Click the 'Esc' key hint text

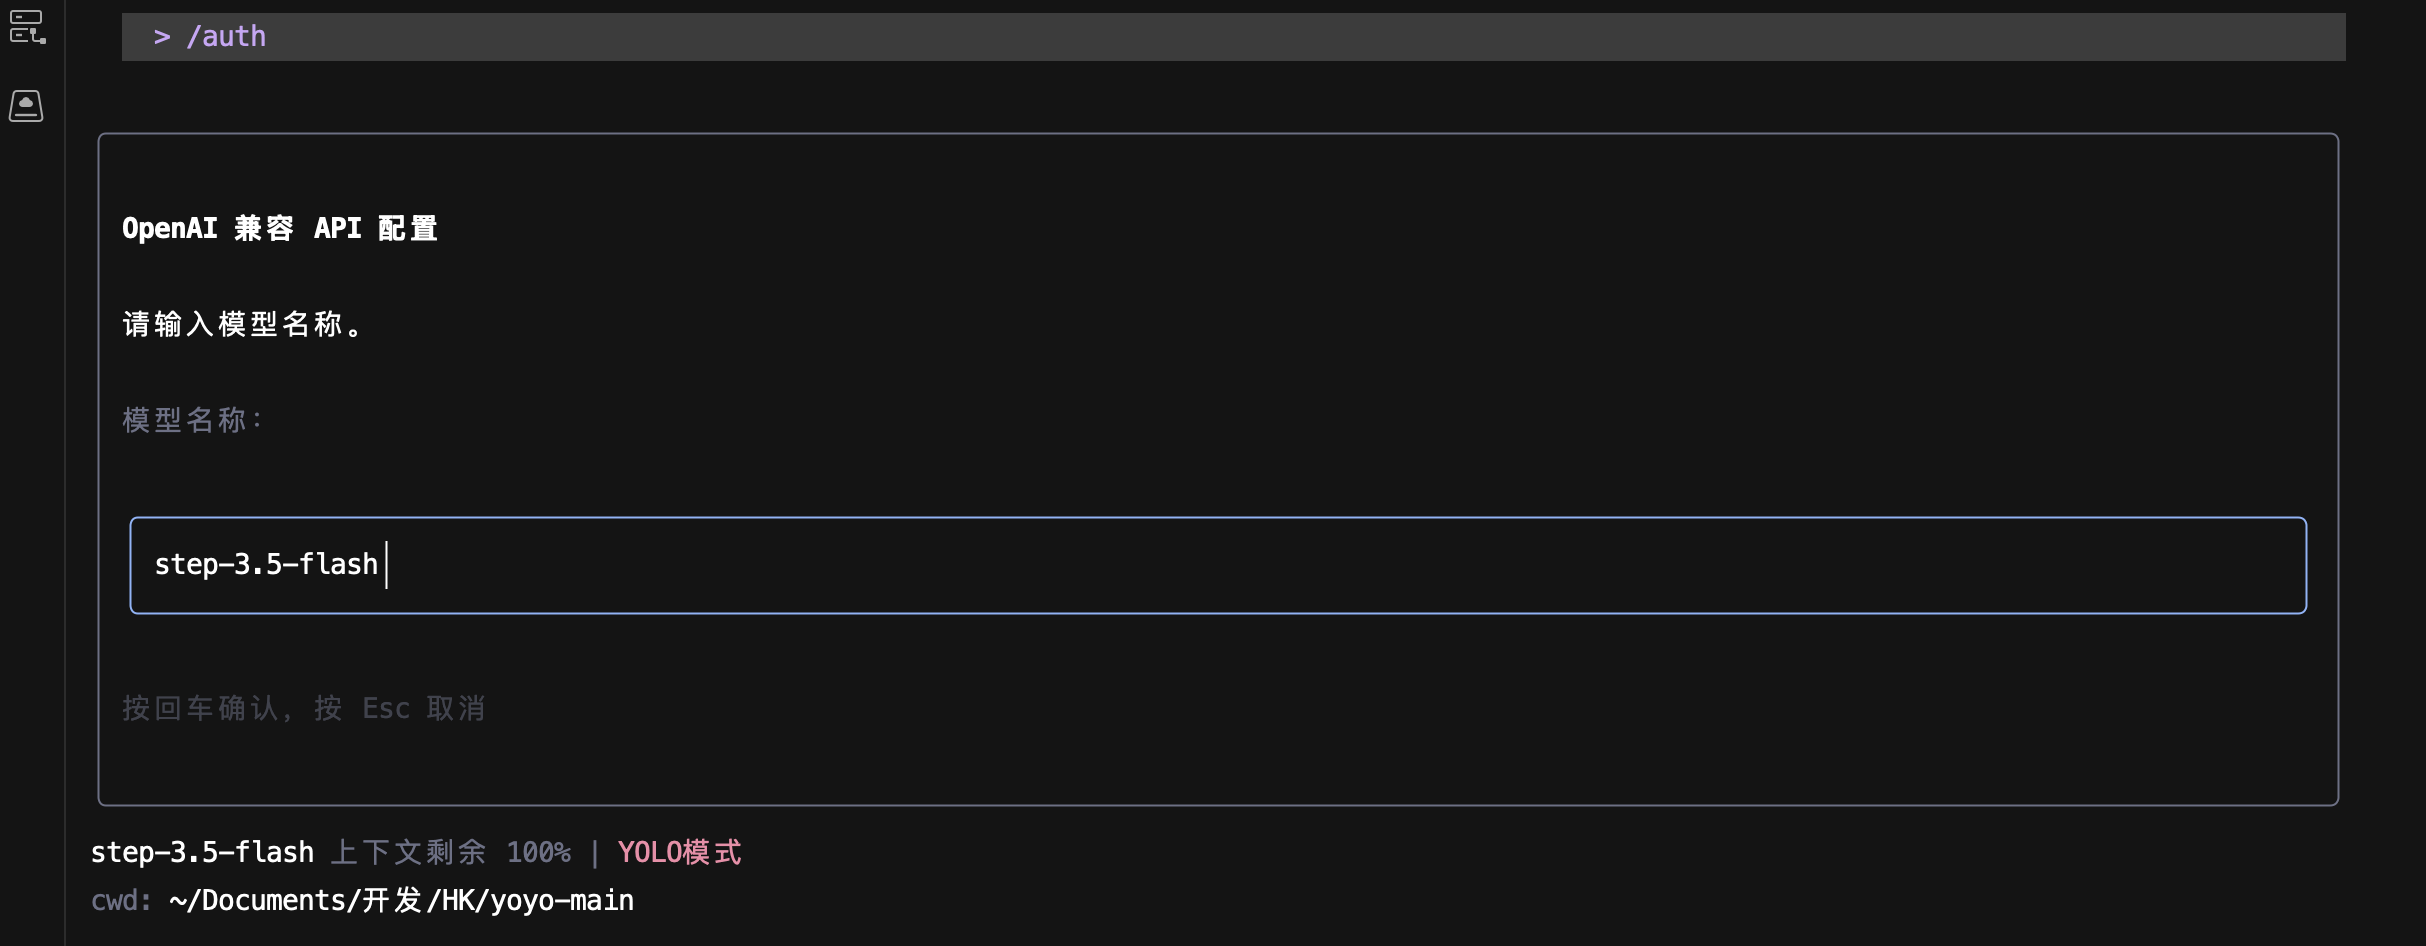386,709
